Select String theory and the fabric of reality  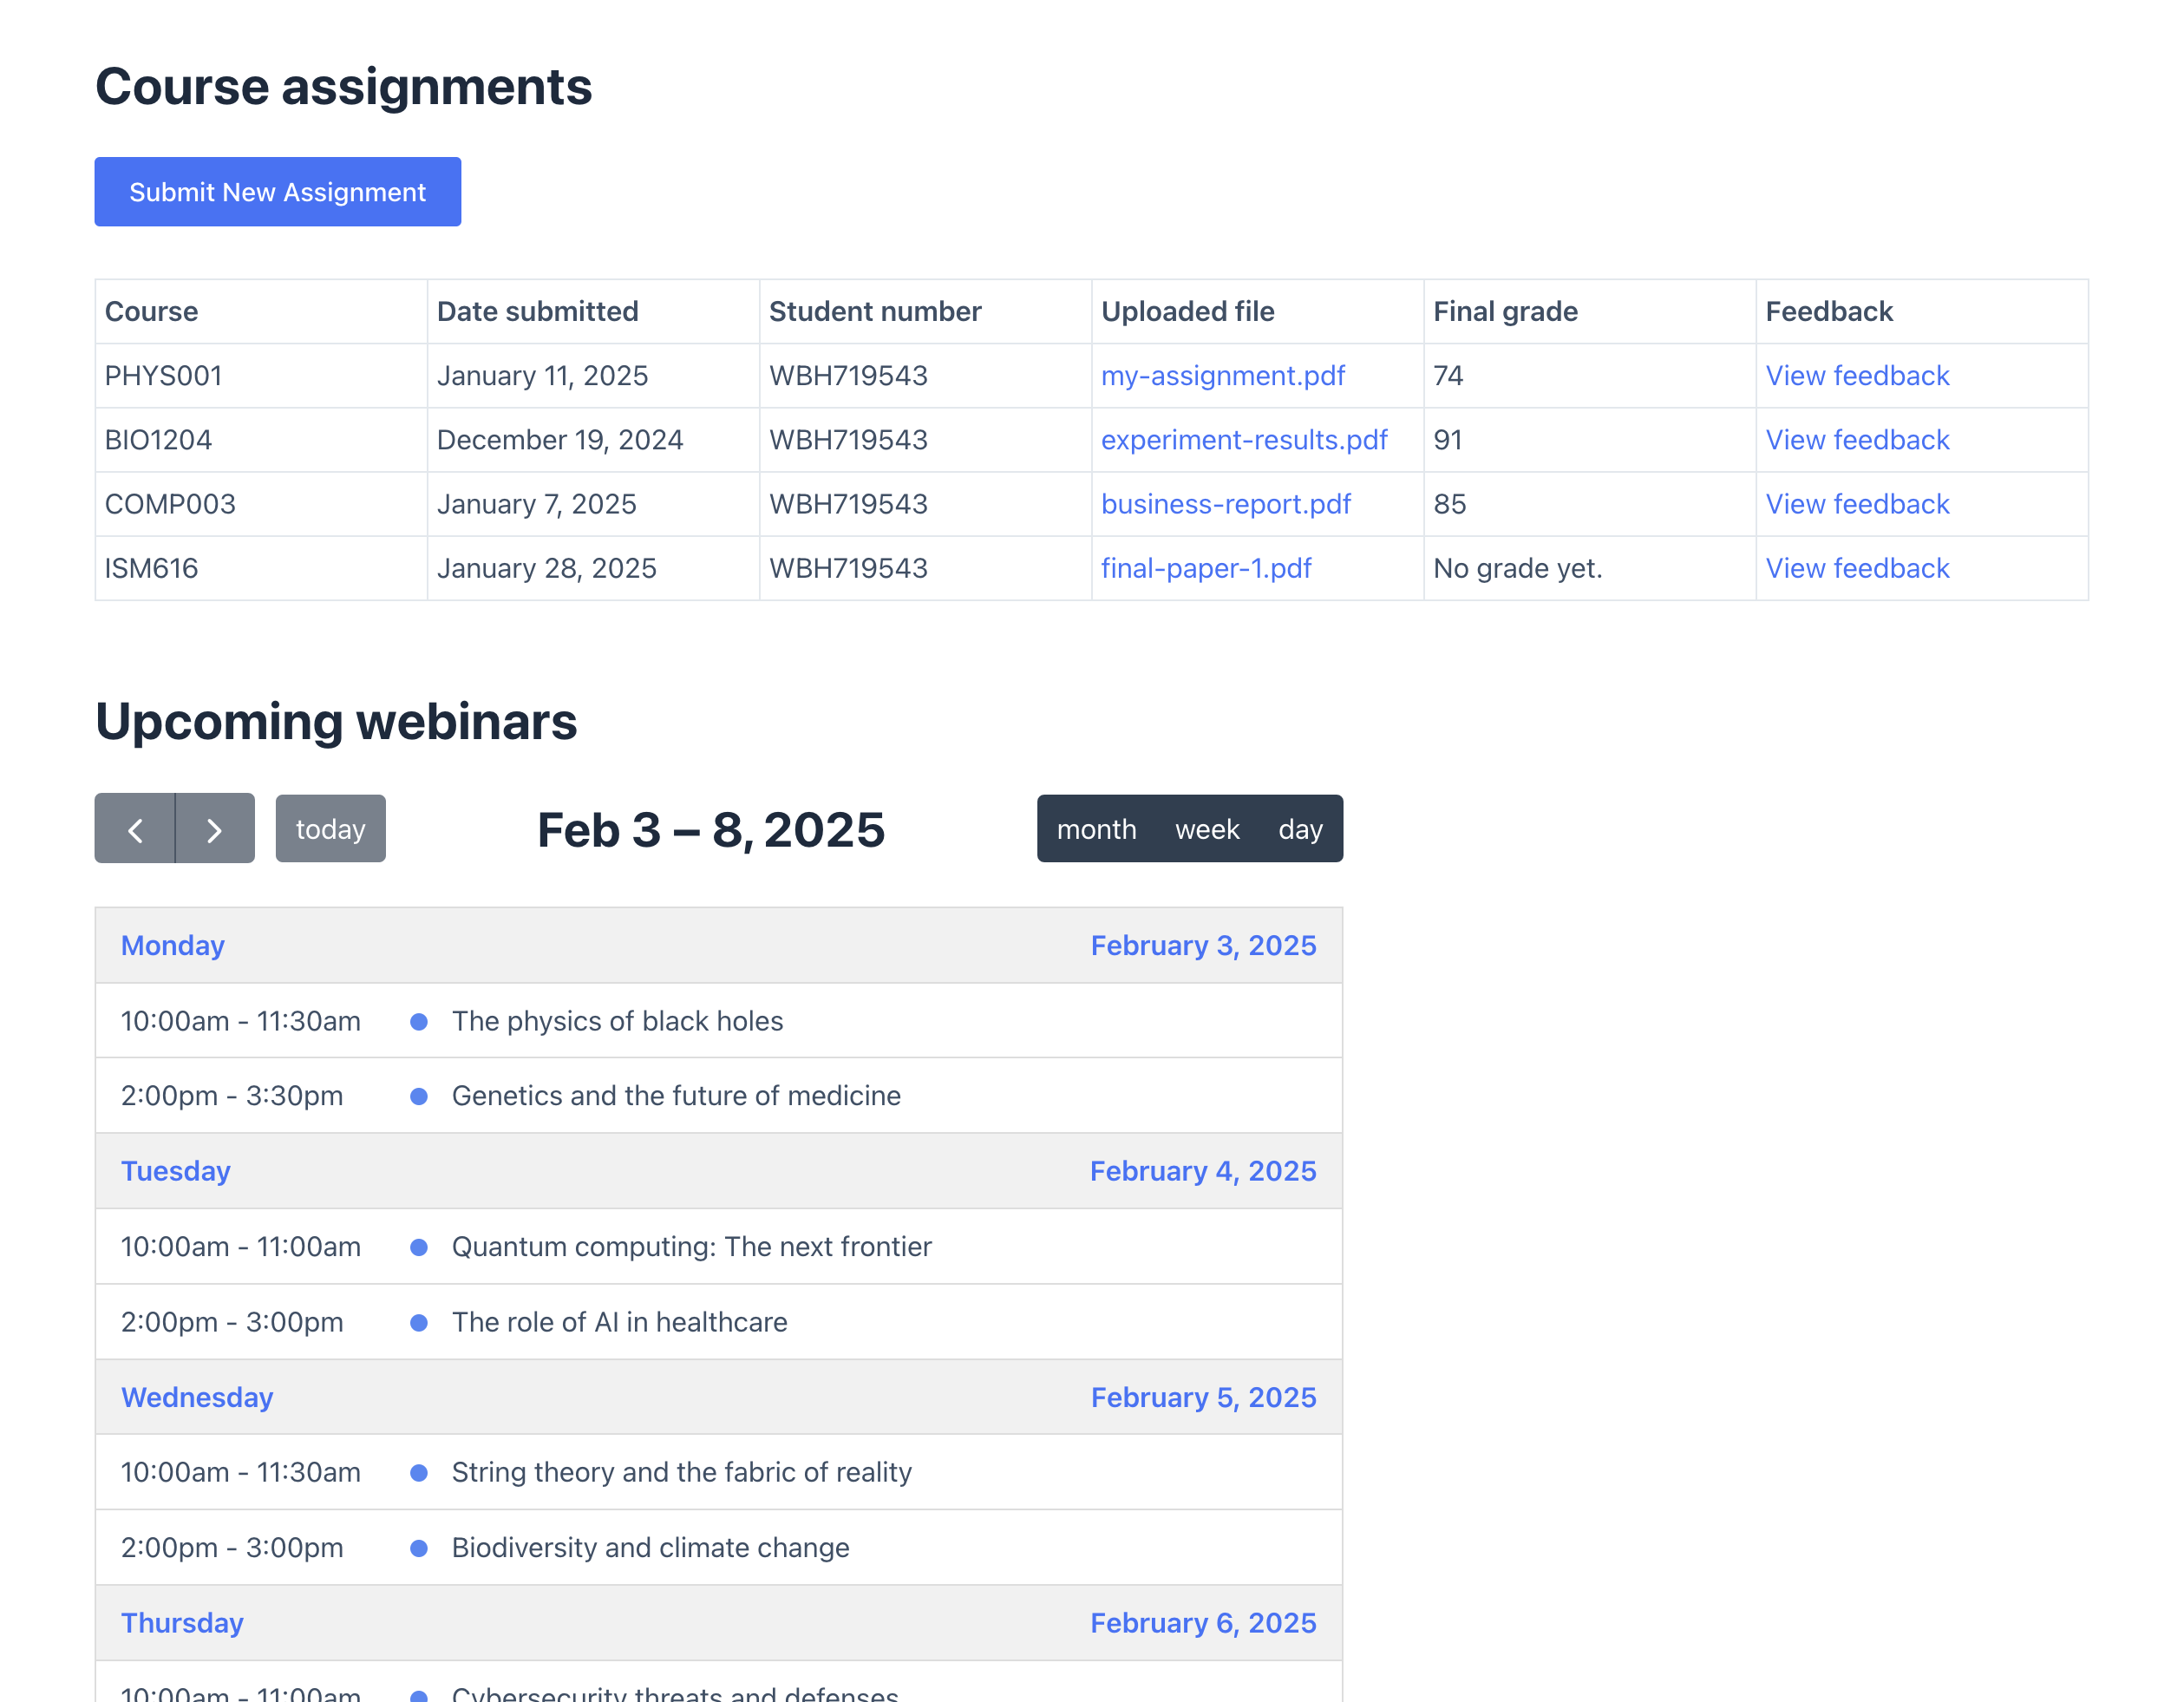719,1472
